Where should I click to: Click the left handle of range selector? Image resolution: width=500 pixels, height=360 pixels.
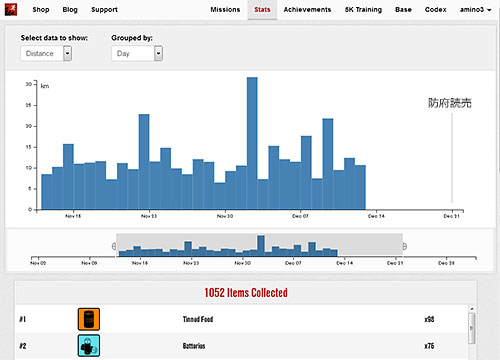coord(114,246)
